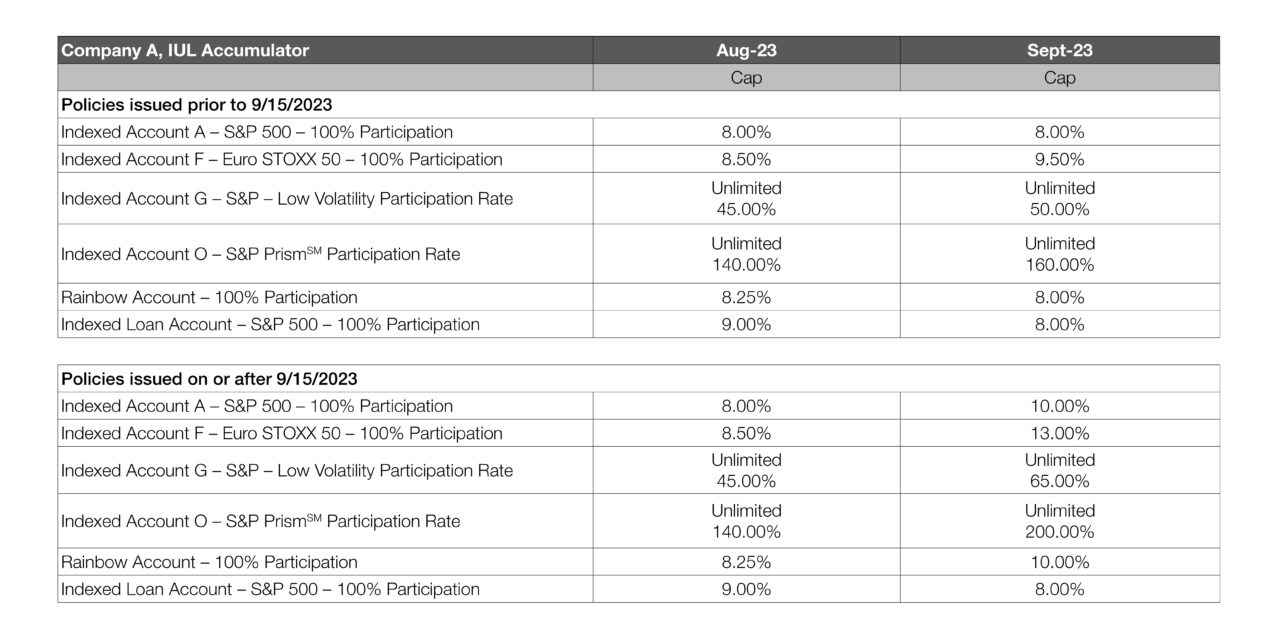The width and height of the screenshot is (1280, 640).
Task: Click Indexed Loan Account label in prior-to-9/15 section
Action: point(270,324)
